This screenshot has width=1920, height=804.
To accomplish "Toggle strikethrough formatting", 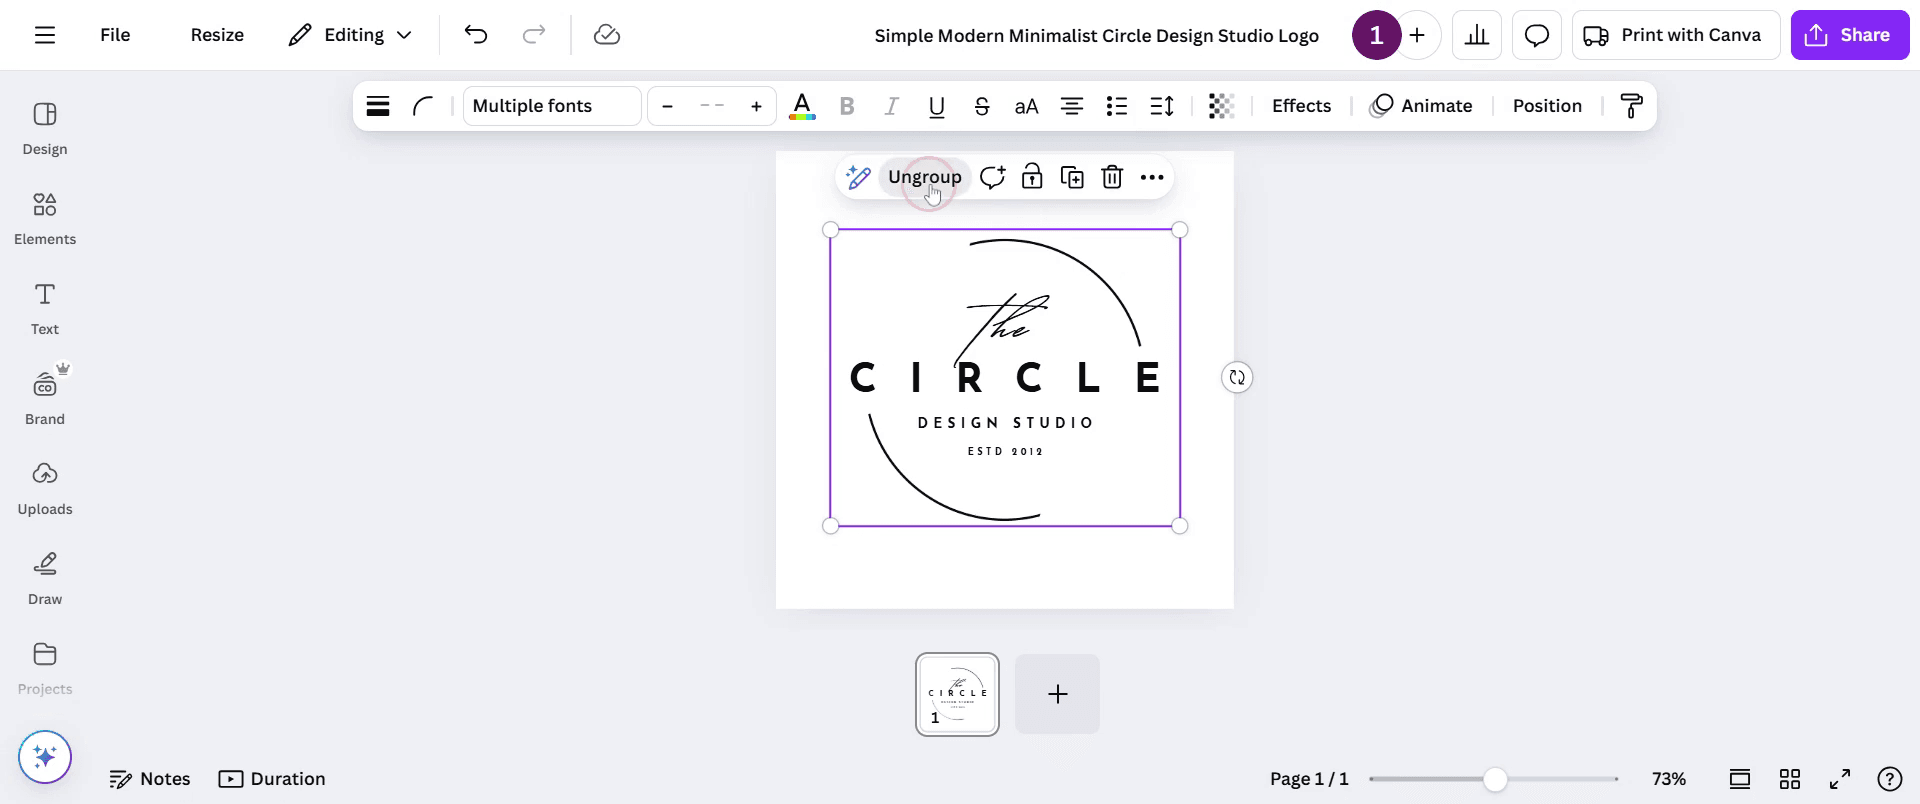I will pos(982,106).
